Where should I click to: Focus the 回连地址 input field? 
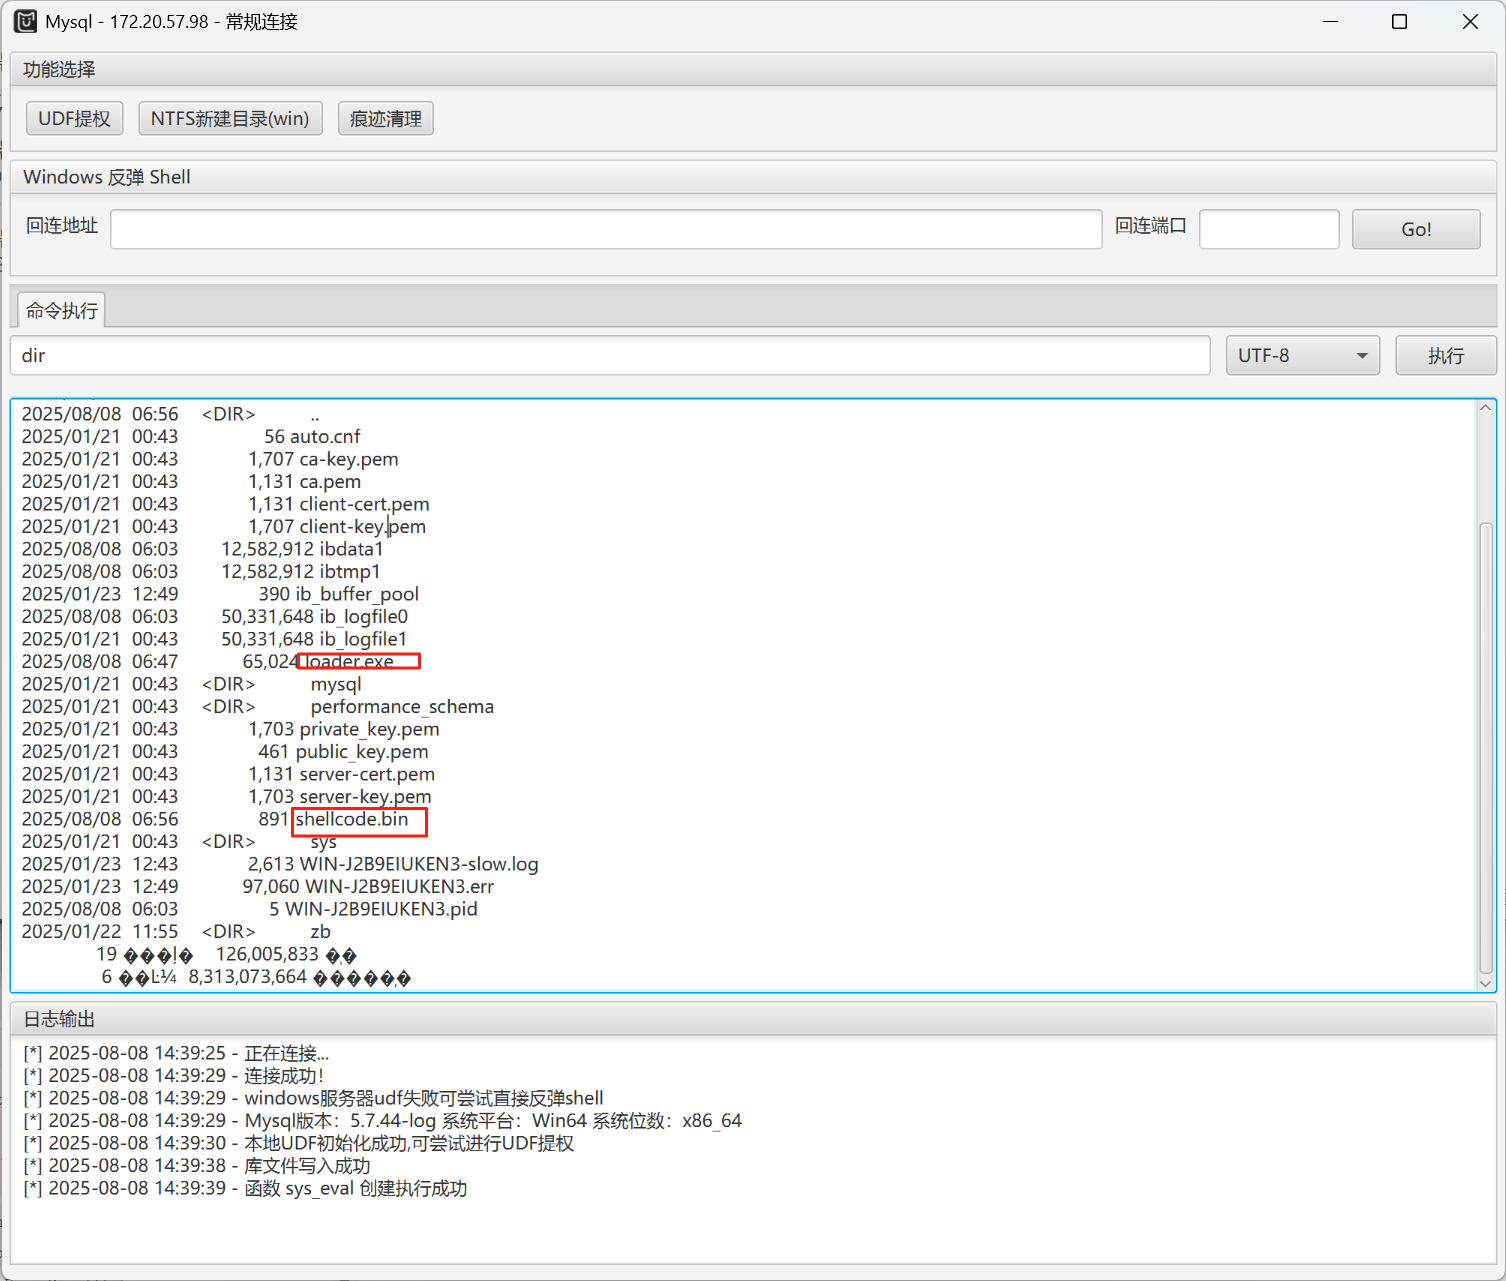pos(606,229)
